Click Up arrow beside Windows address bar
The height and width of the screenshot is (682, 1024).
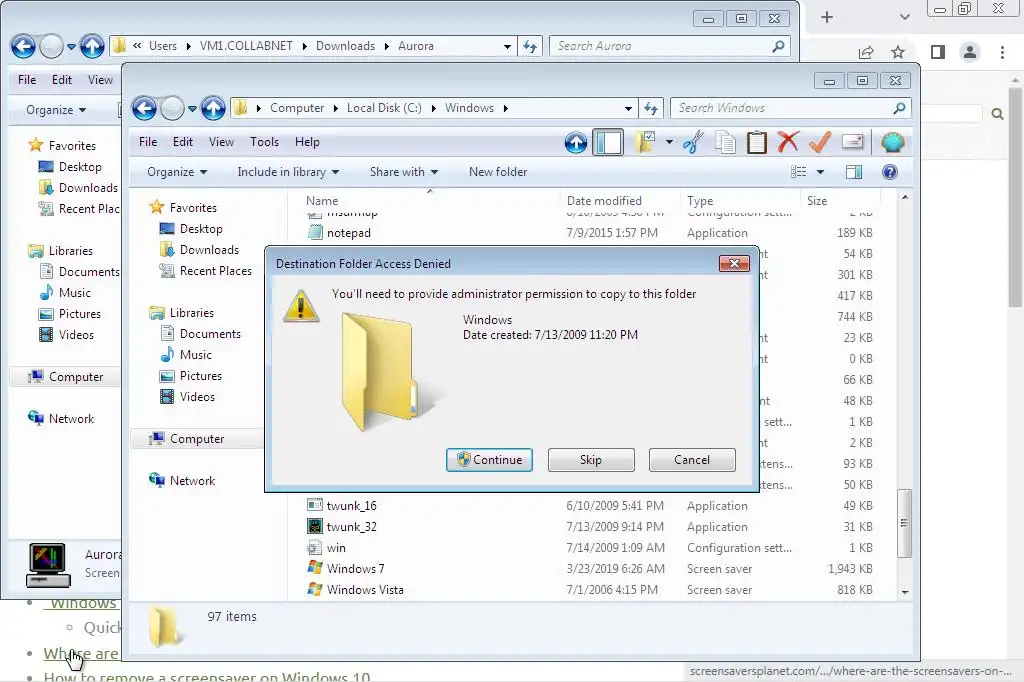(213, 108)
